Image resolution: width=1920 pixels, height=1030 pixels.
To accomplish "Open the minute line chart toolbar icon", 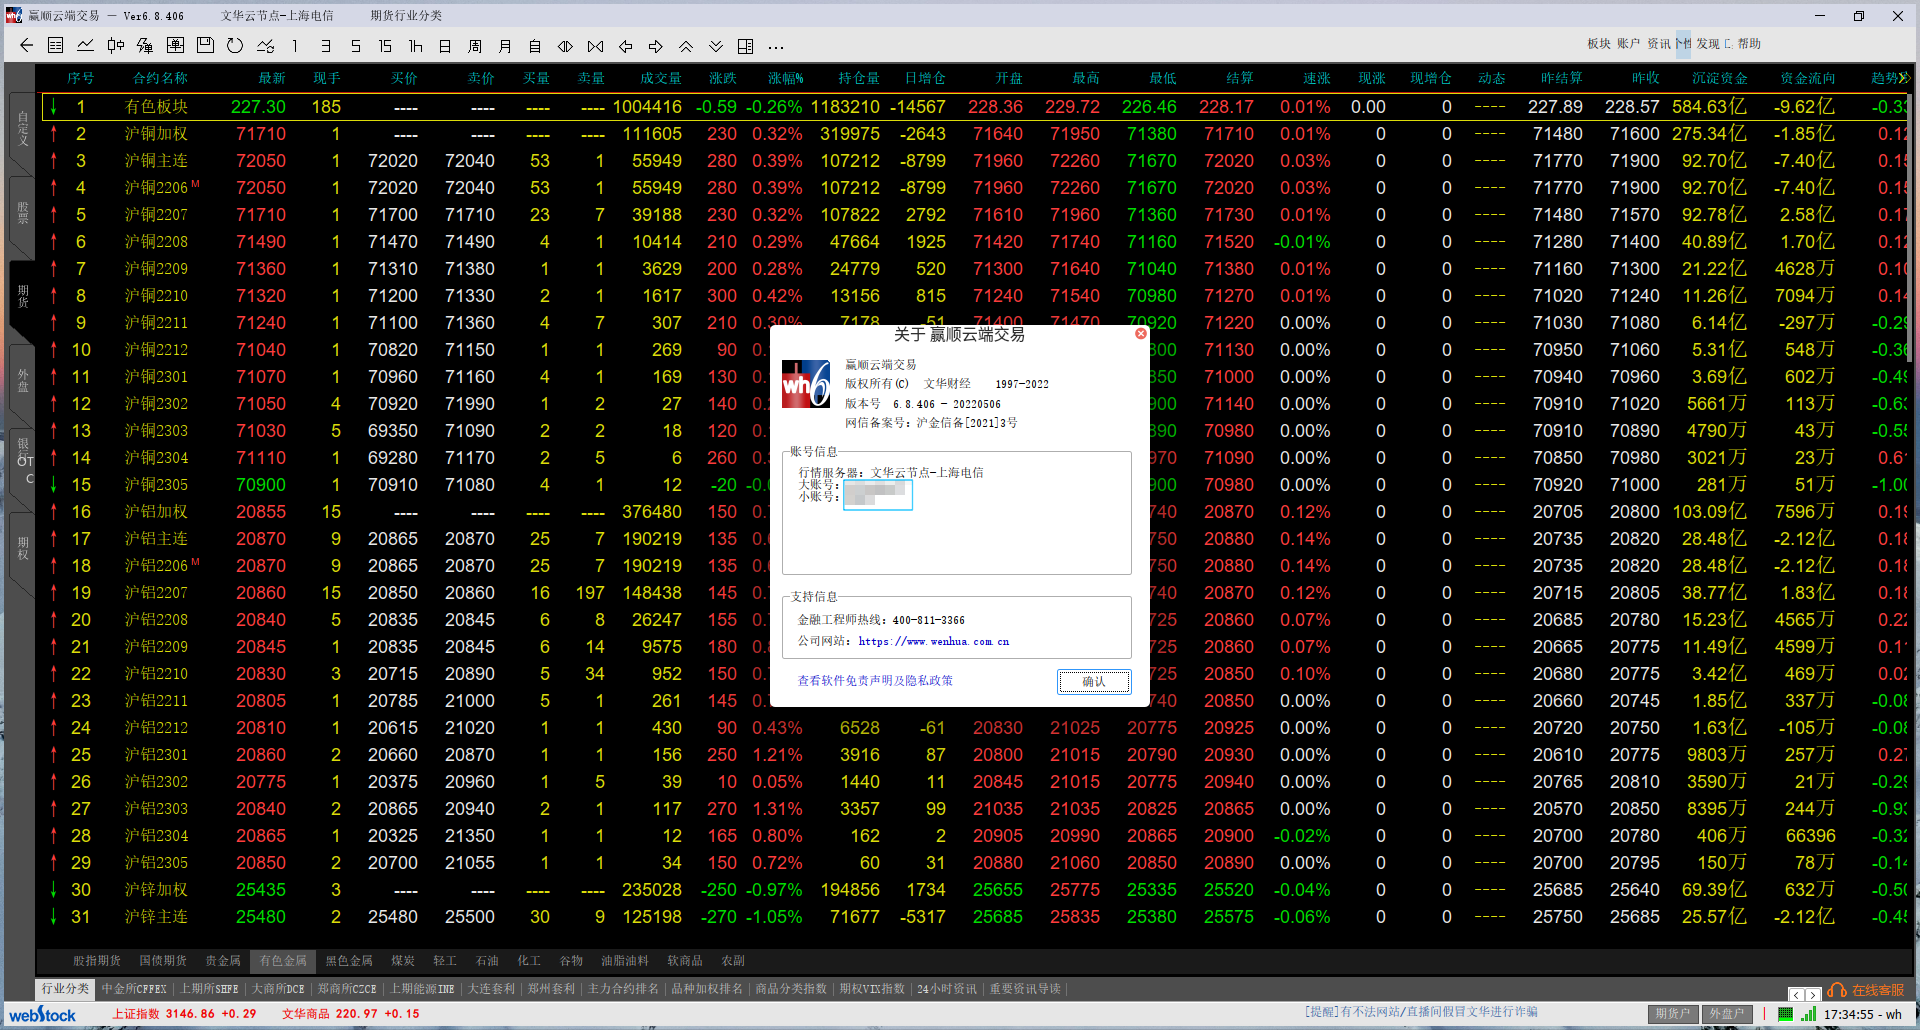I will tap(85, 46).
